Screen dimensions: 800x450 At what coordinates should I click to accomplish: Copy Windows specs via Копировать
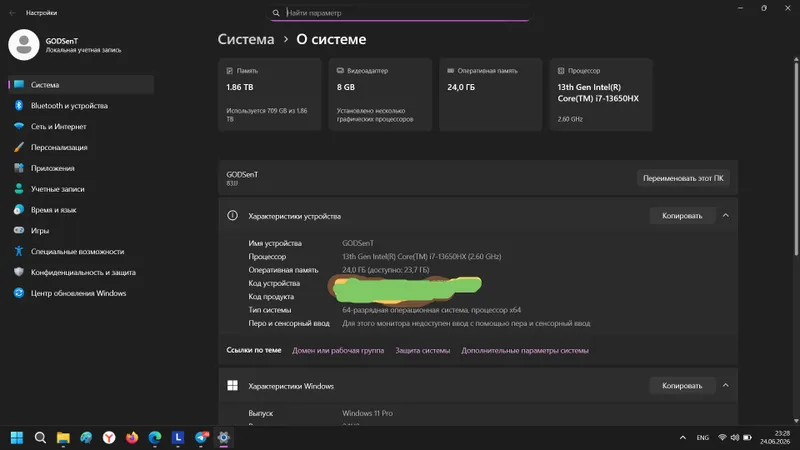click(682, 386)
